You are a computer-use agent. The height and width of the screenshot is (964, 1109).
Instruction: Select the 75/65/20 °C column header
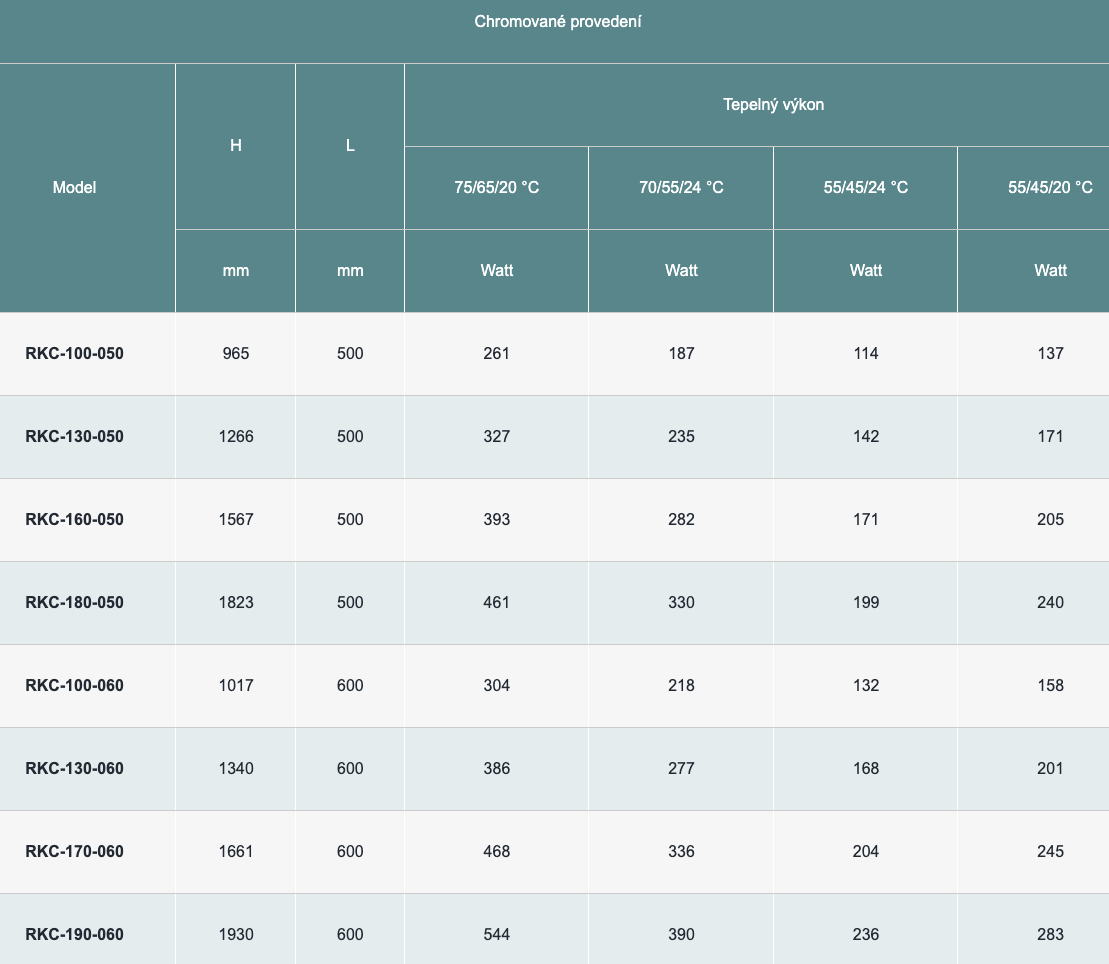coord(496,187)
